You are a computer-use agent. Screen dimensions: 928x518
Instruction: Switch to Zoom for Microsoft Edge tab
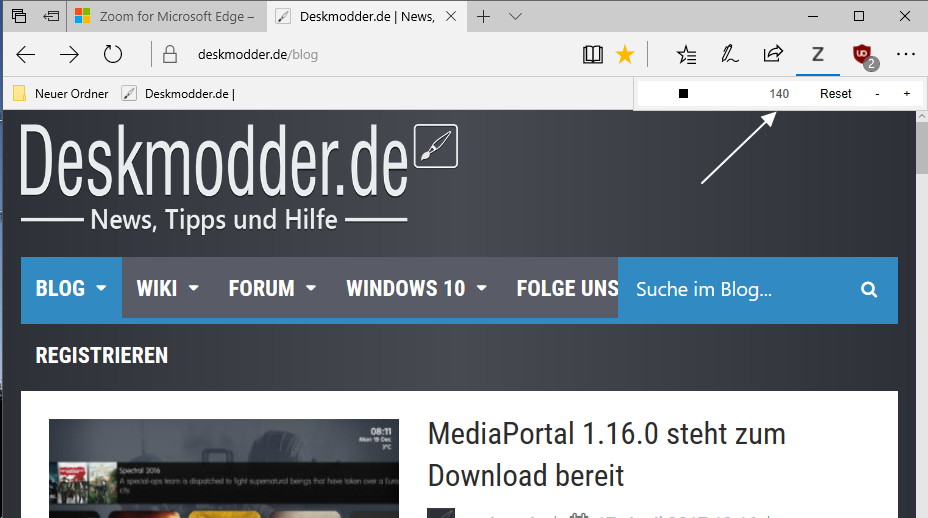pos(167,17)
